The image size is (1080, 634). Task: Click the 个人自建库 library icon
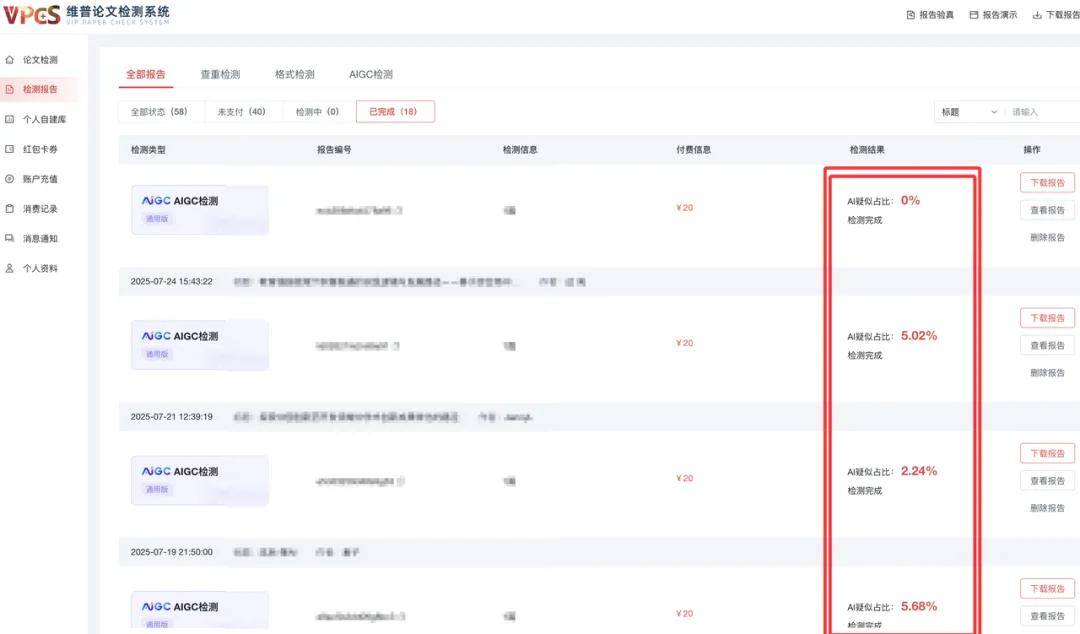coord(11,119)
